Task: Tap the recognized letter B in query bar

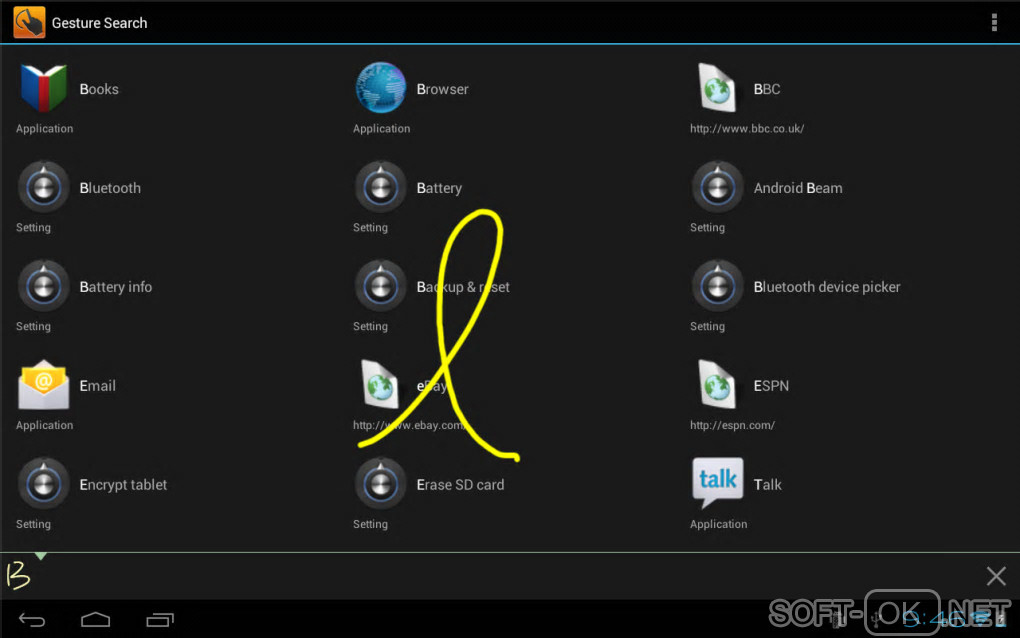Action: tap(18, 576)
